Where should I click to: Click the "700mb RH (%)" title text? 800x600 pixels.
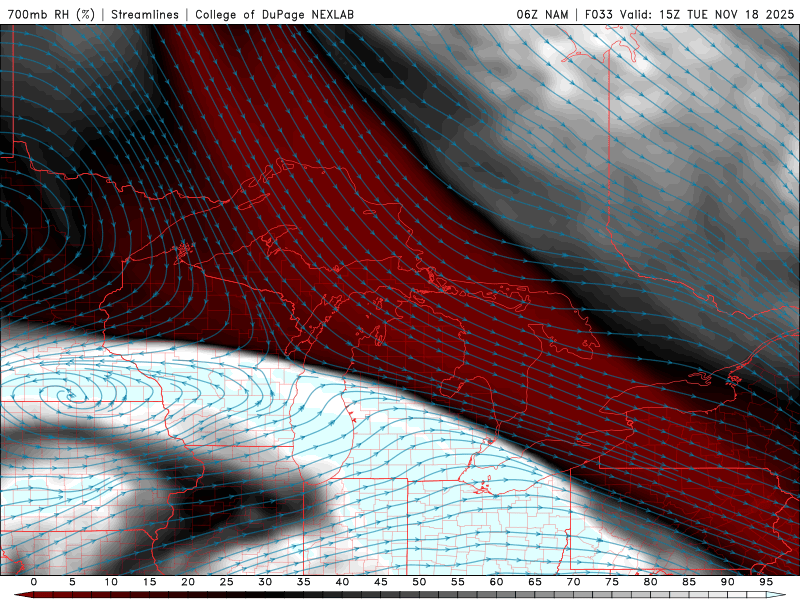52,14
